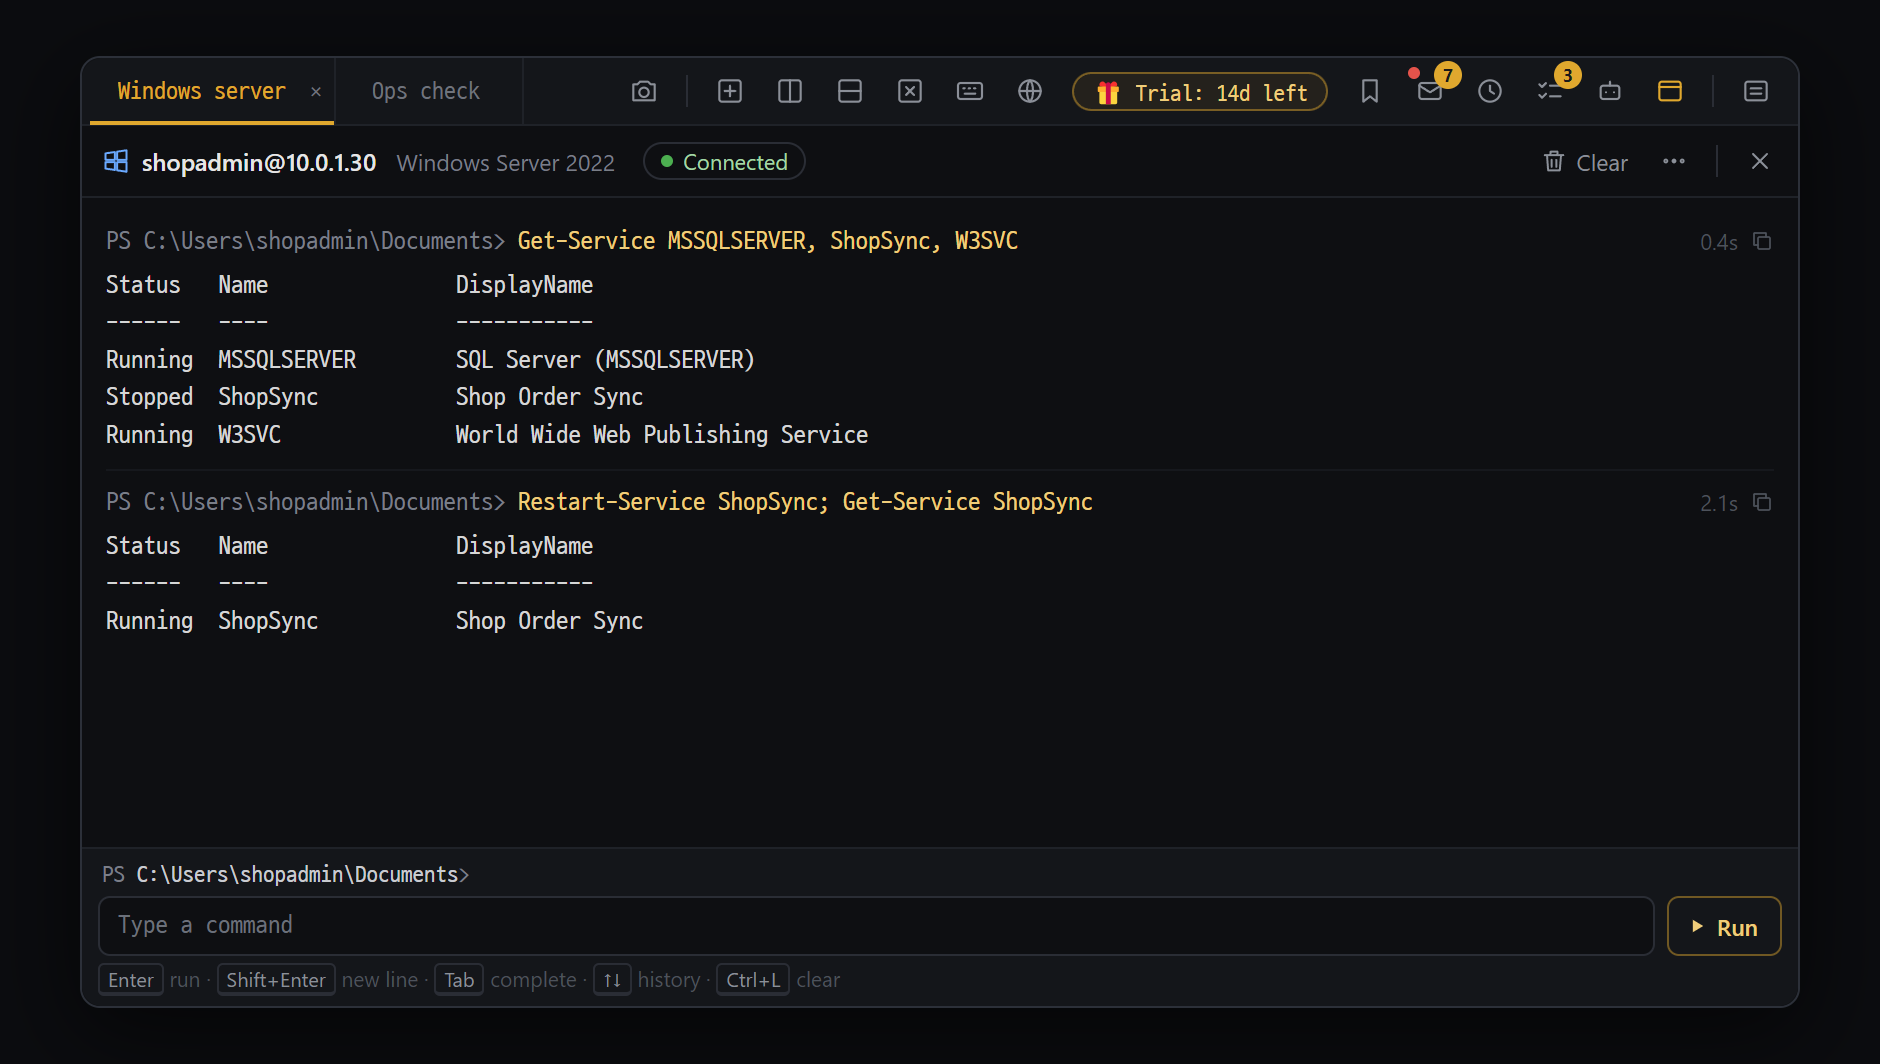Switch to the Windows server tab
The height and width of the screenshot is (1064, 1880).
pos(201,91)
